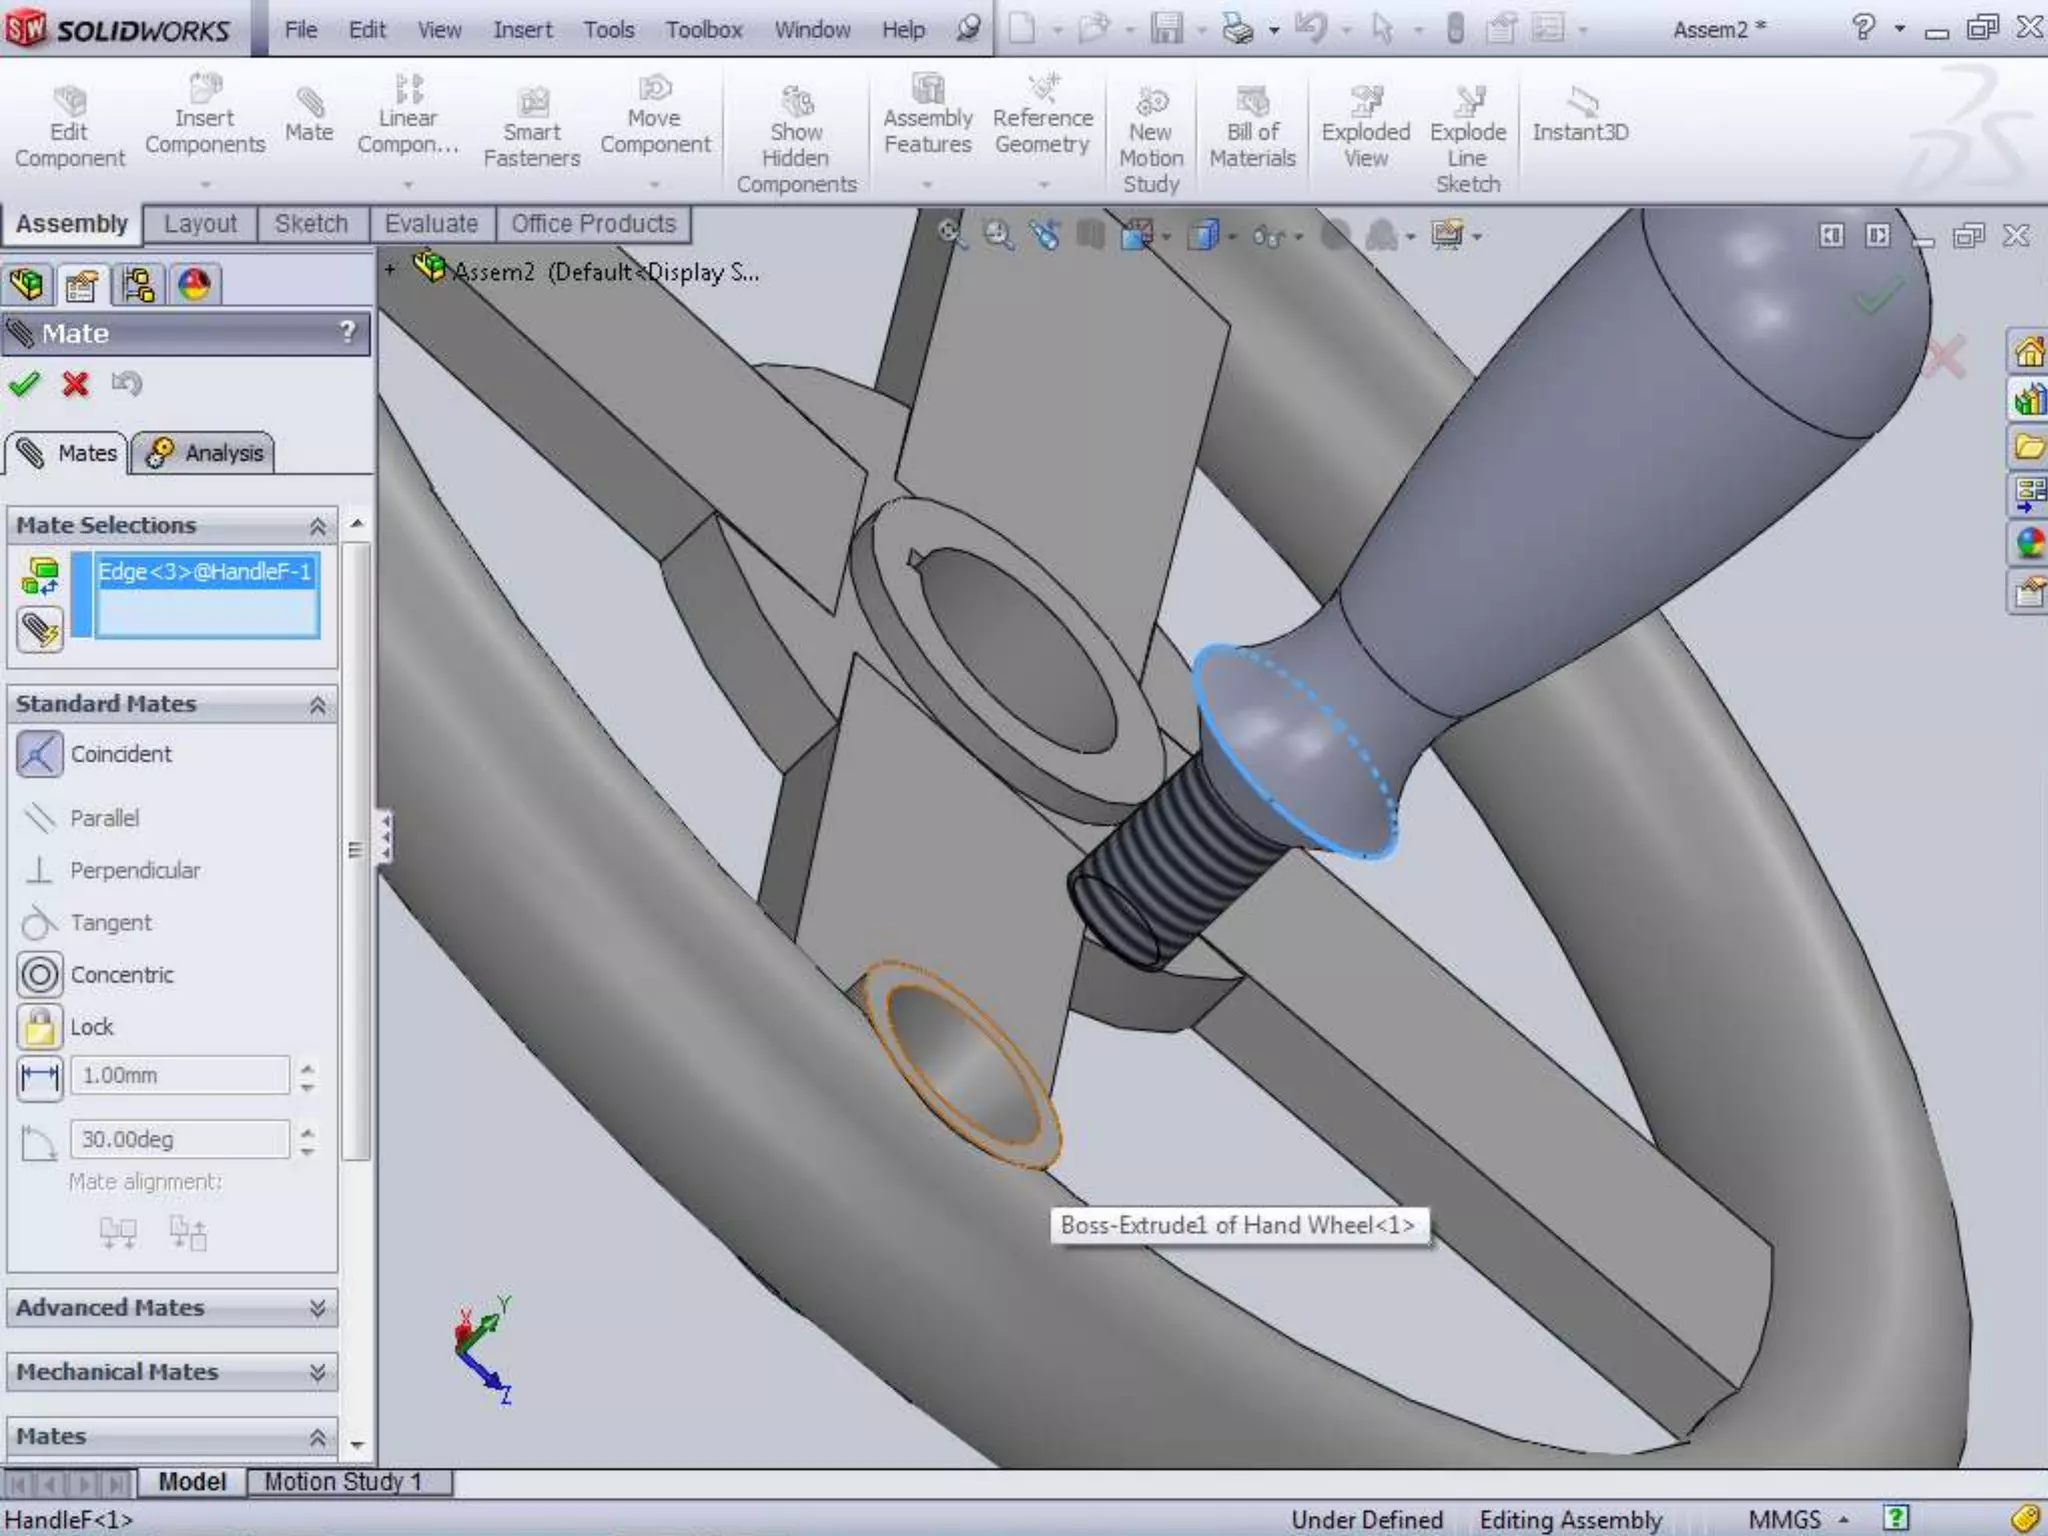The image size is (2048, 1536).
Task: Click the Coincident mate icon
Action: (x=40, y=754)
